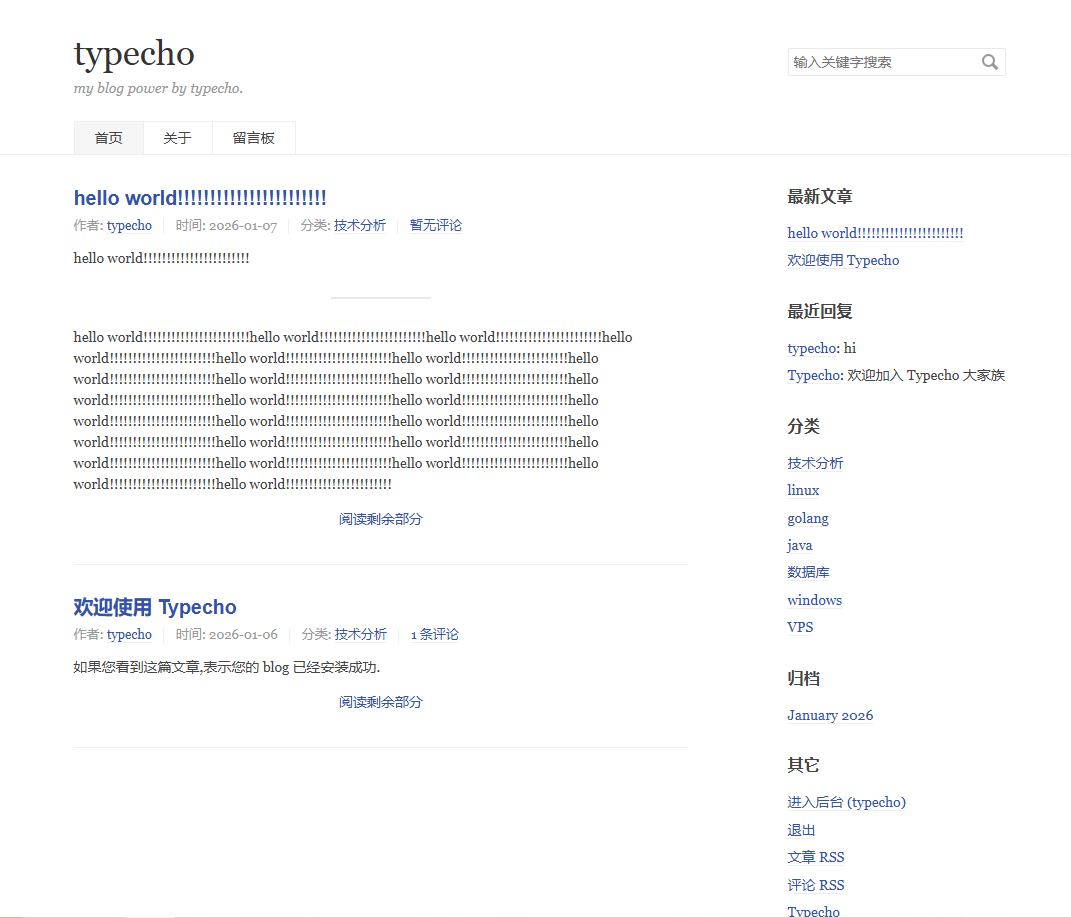Open the post hello world!!!!!!!!!!!!!!!!!!!!!!!!
Screen dimensions: 1071x918
[199, 197]
